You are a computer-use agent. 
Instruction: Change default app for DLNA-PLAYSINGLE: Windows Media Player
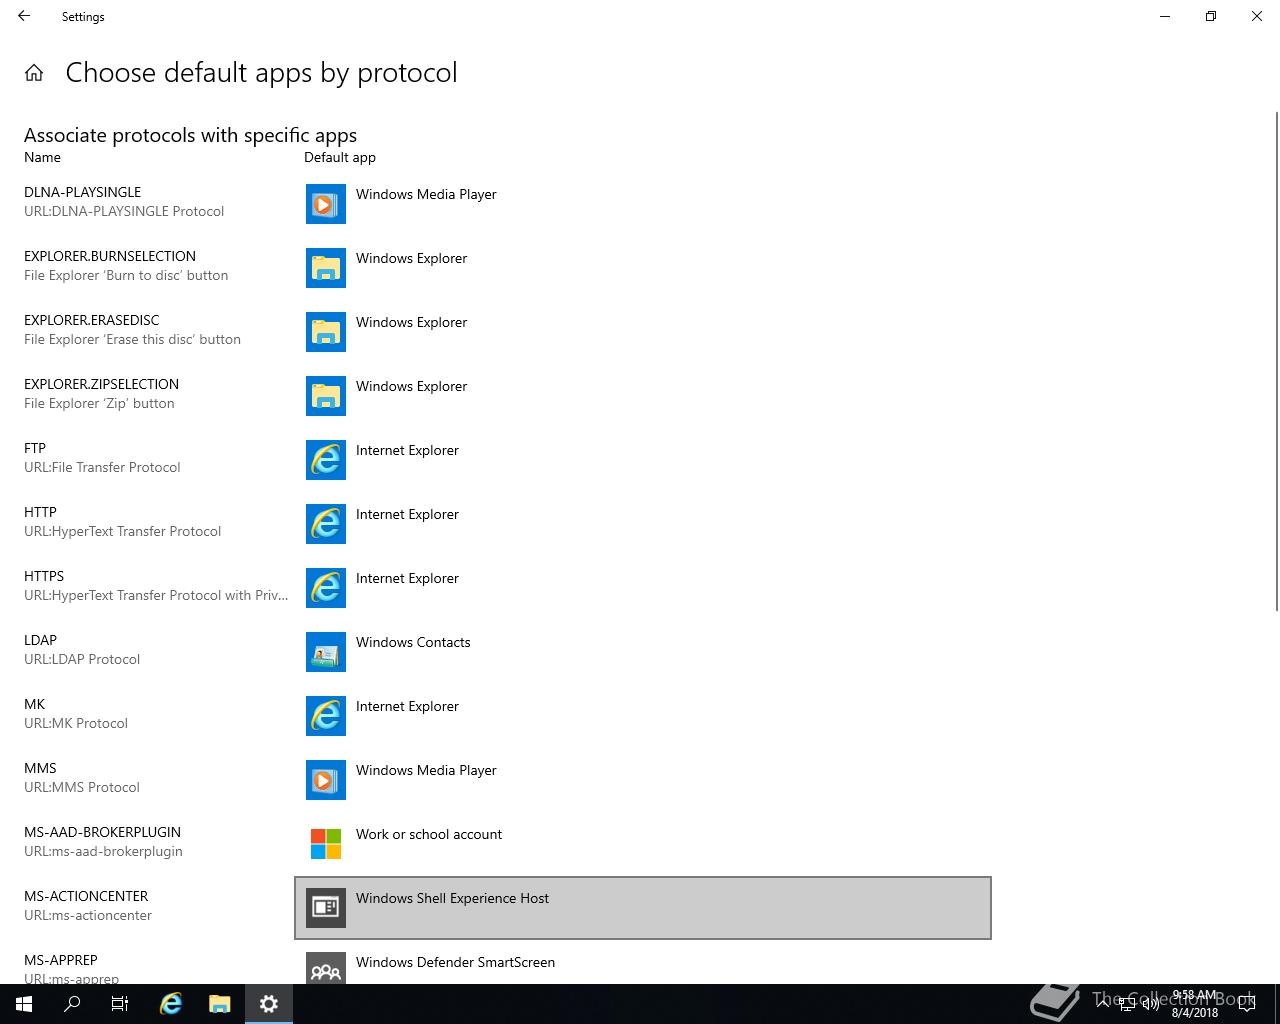(426, 194)
